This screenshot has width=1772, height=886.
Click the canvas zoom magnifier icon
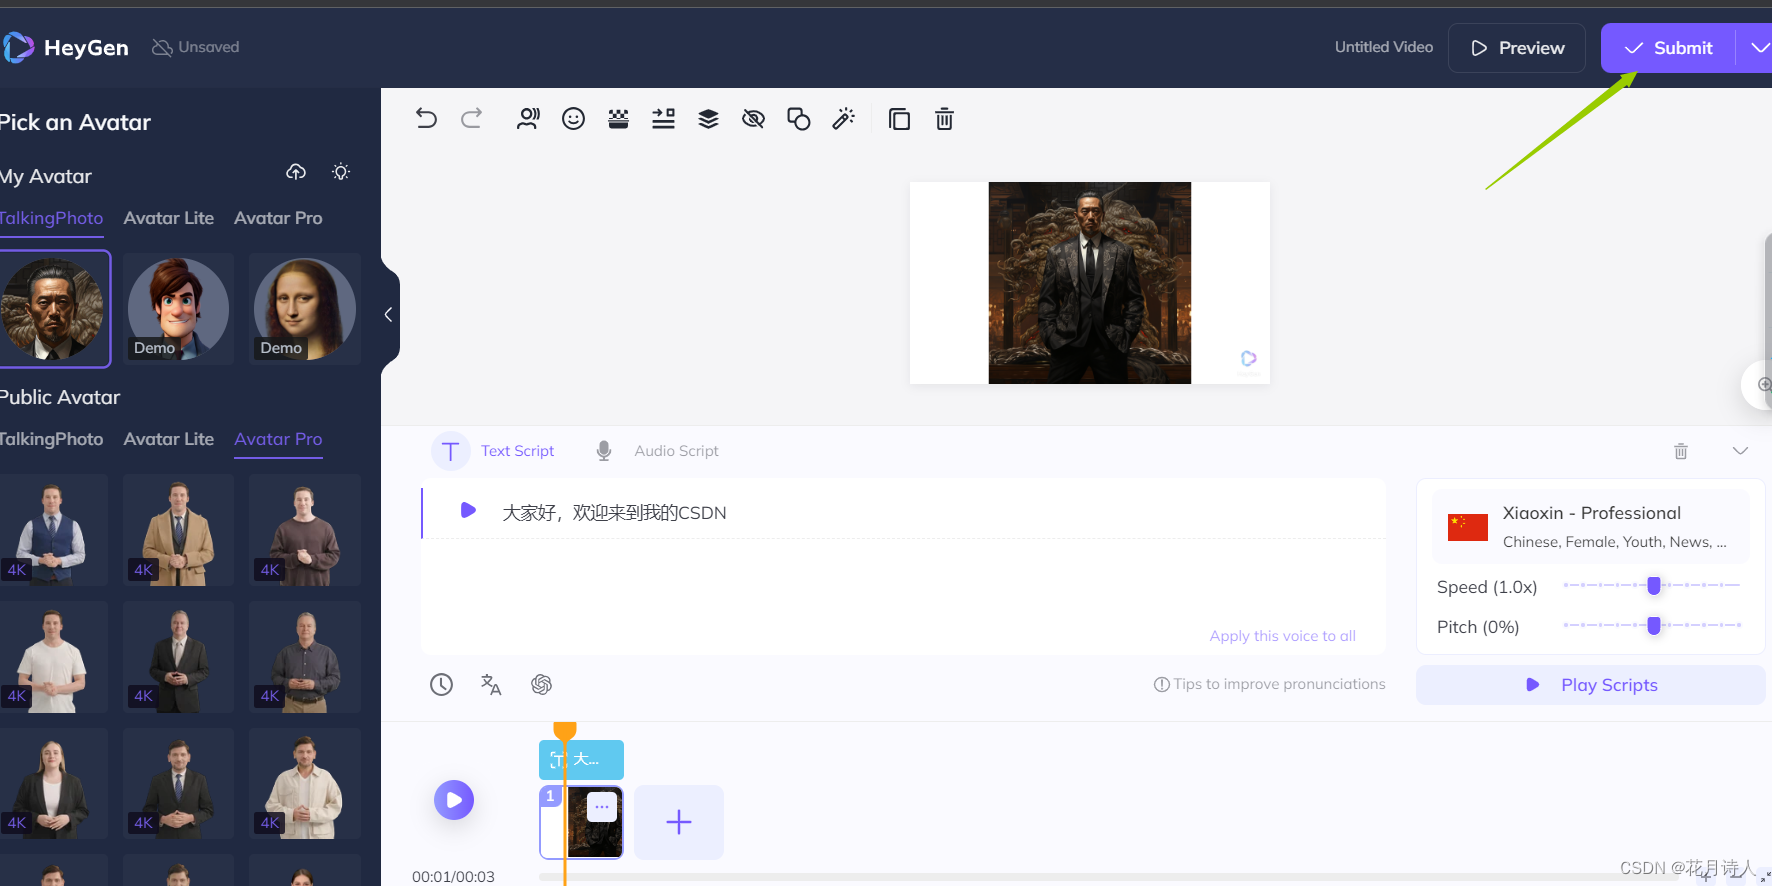(x=1763, y=385)
